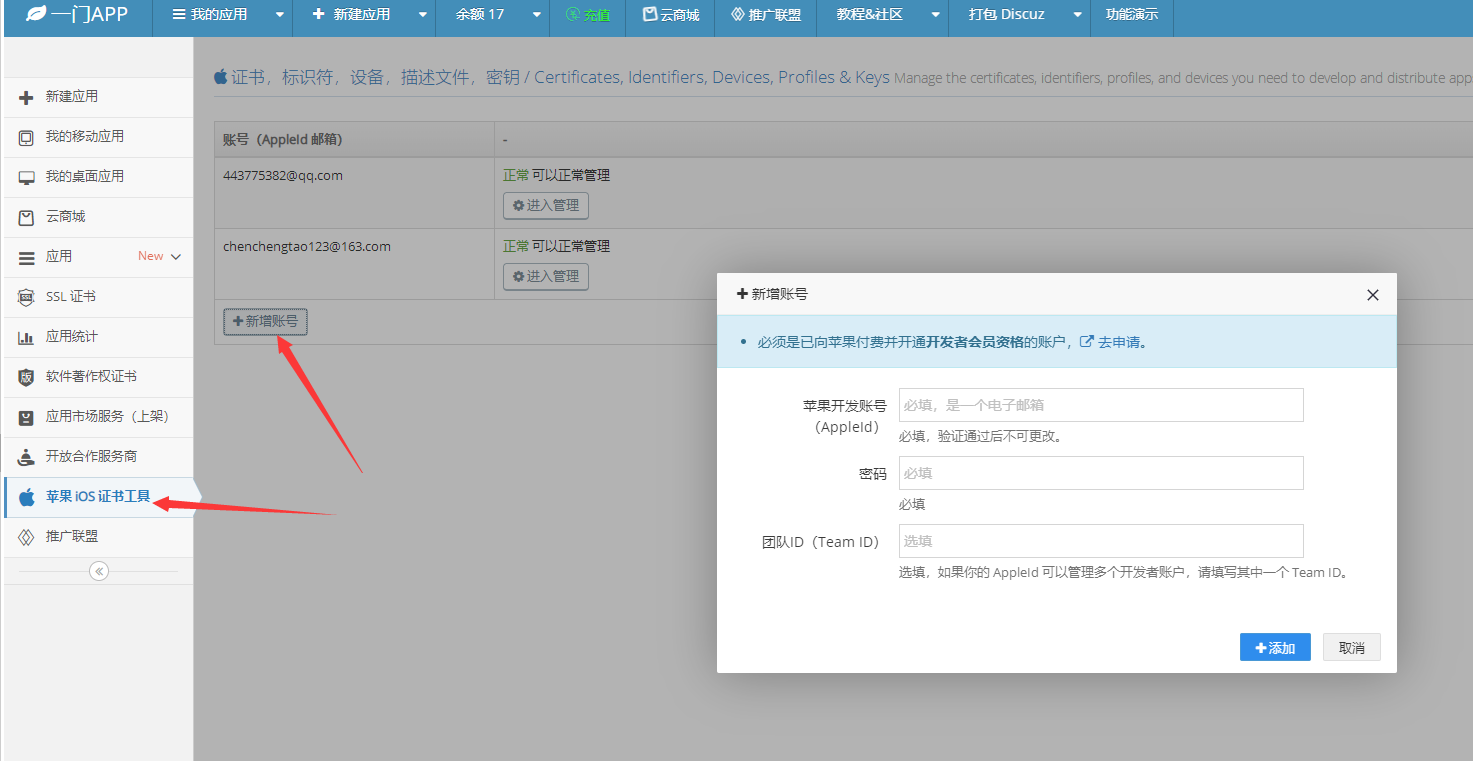Click the 新增账号 button under the table

coord(265,321)
